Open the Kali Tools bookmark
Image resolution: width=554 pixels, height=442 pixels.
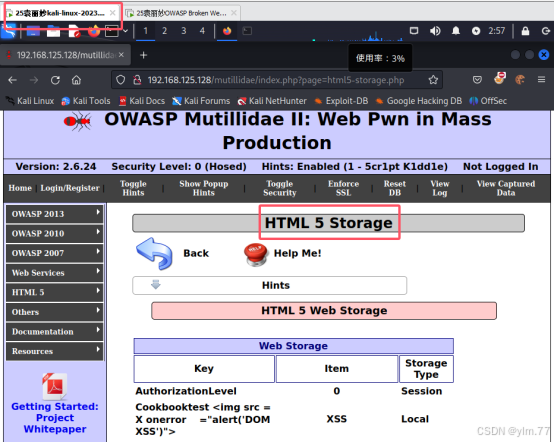point(86,101)
